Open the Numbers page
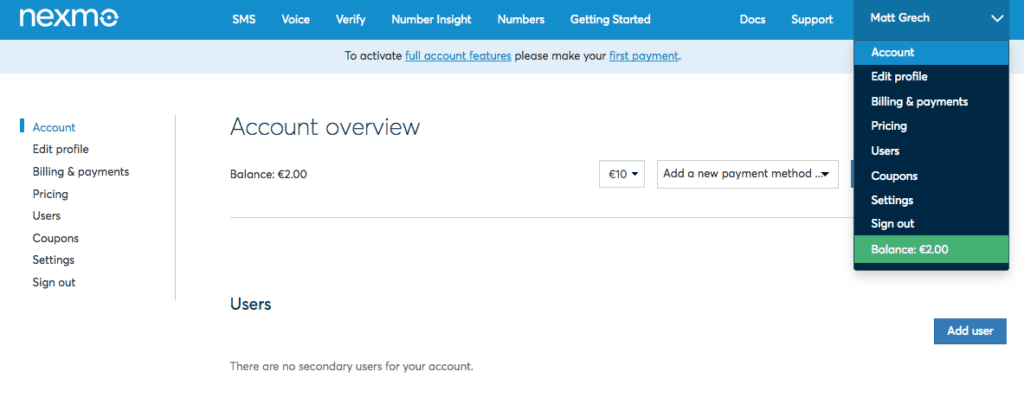Viewport: 1024px width, 404px height. click(520, 20)
